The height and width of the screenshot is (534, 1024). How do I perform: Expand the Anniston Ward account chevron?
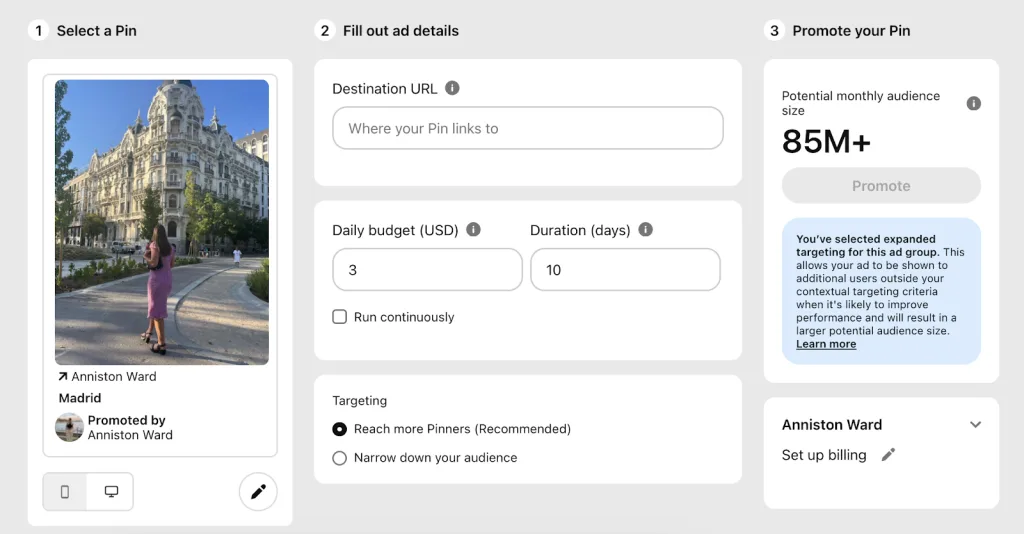point(975,424)
